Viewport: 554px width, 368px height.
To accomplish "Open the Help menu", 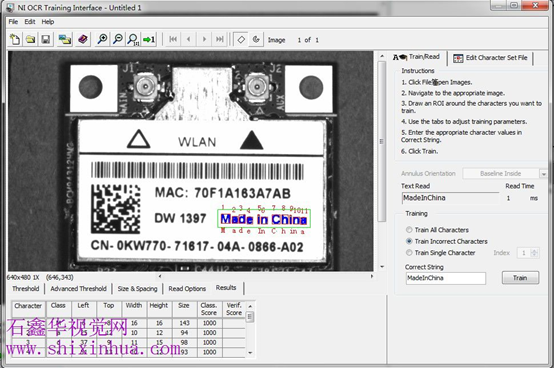I will click(48, 22).
